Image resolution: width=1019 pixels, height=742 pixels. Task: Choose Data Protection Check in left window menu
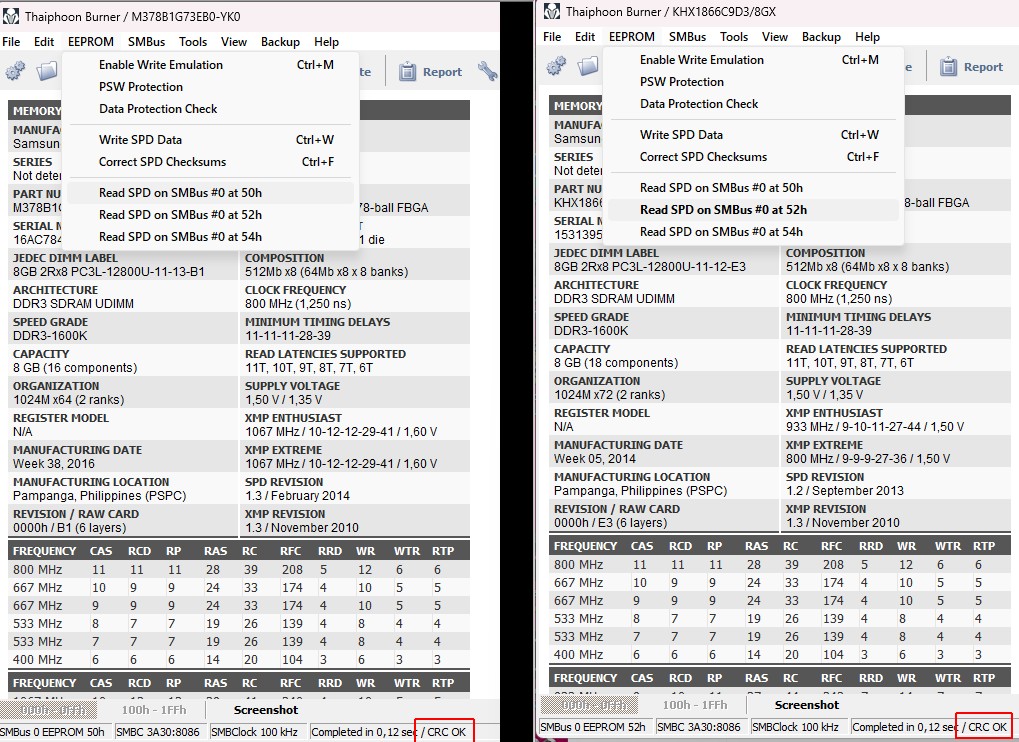click(x=211, y=109)
